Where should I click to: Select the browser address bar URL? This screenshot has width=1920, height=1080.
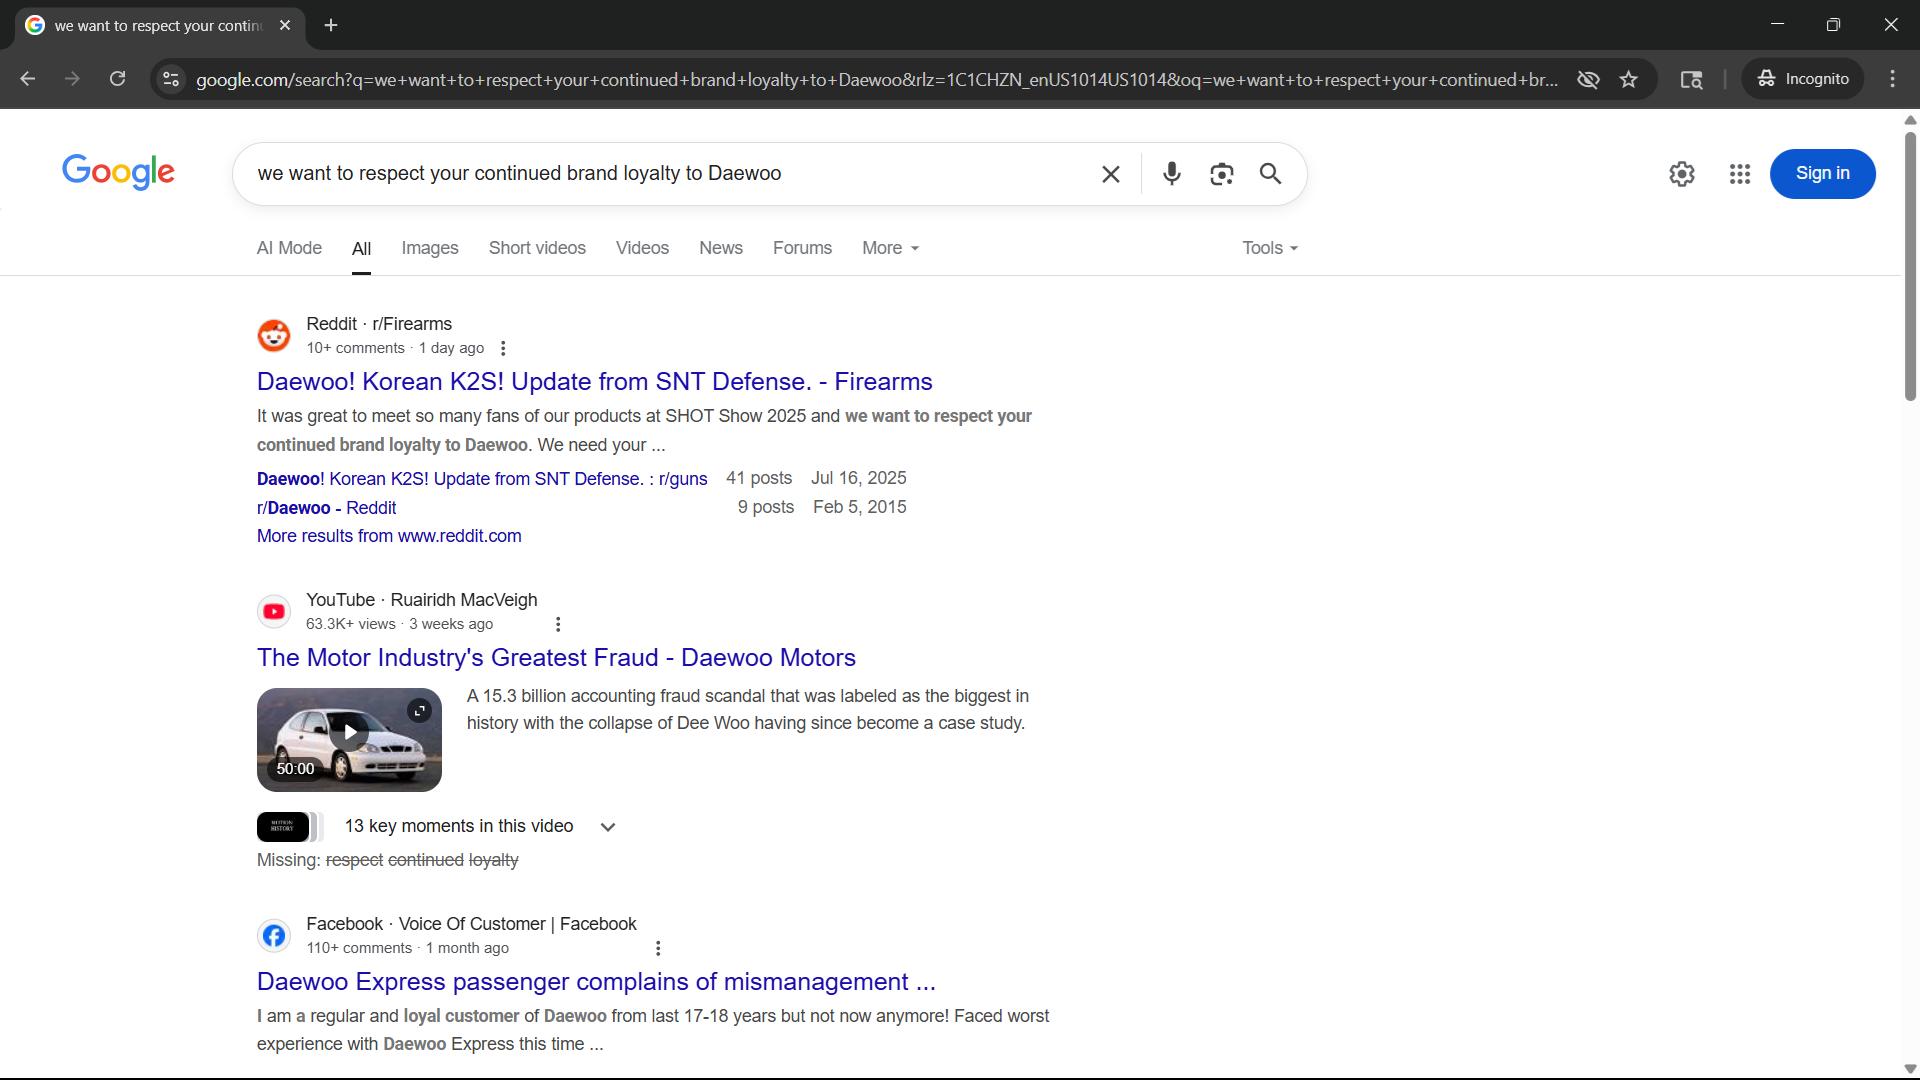(x=876, y=79)
